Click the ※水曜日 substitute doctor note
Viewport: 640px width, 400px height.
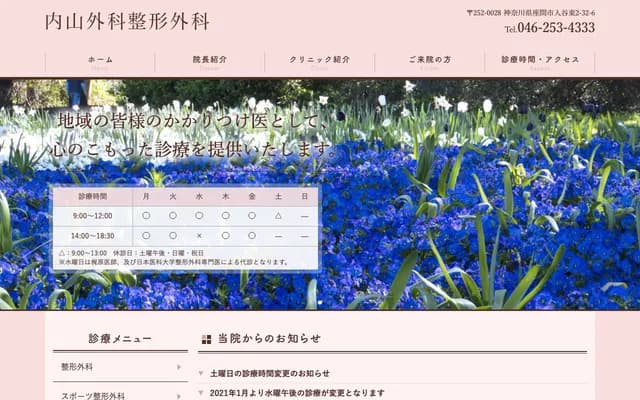pos(173,262)
